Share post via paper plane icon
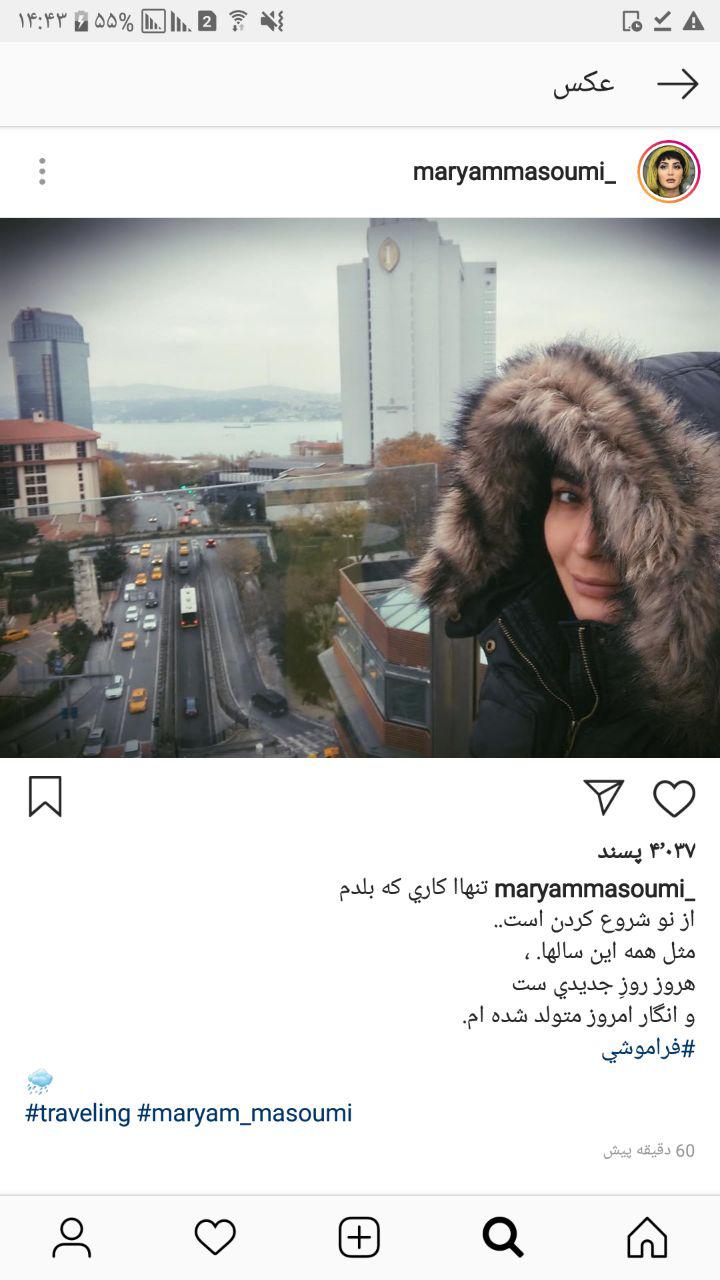Image resolution: width=720 pixels, height=1280 pixels. click(604, 797)
